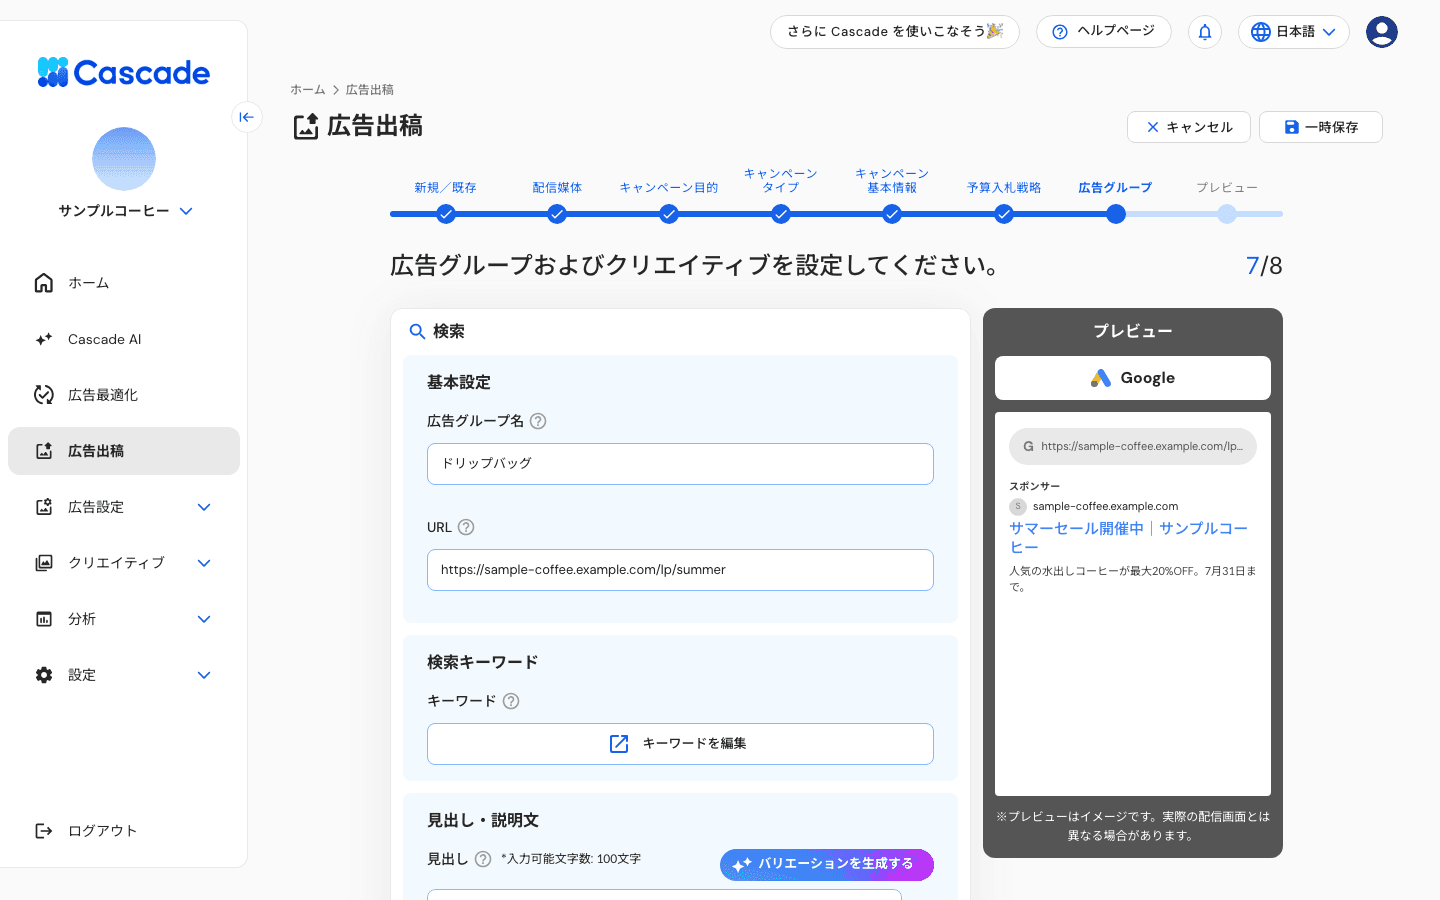Click さらに Cascade を使いこなそう button
The image size is (1440, 900).
(895, 32)
